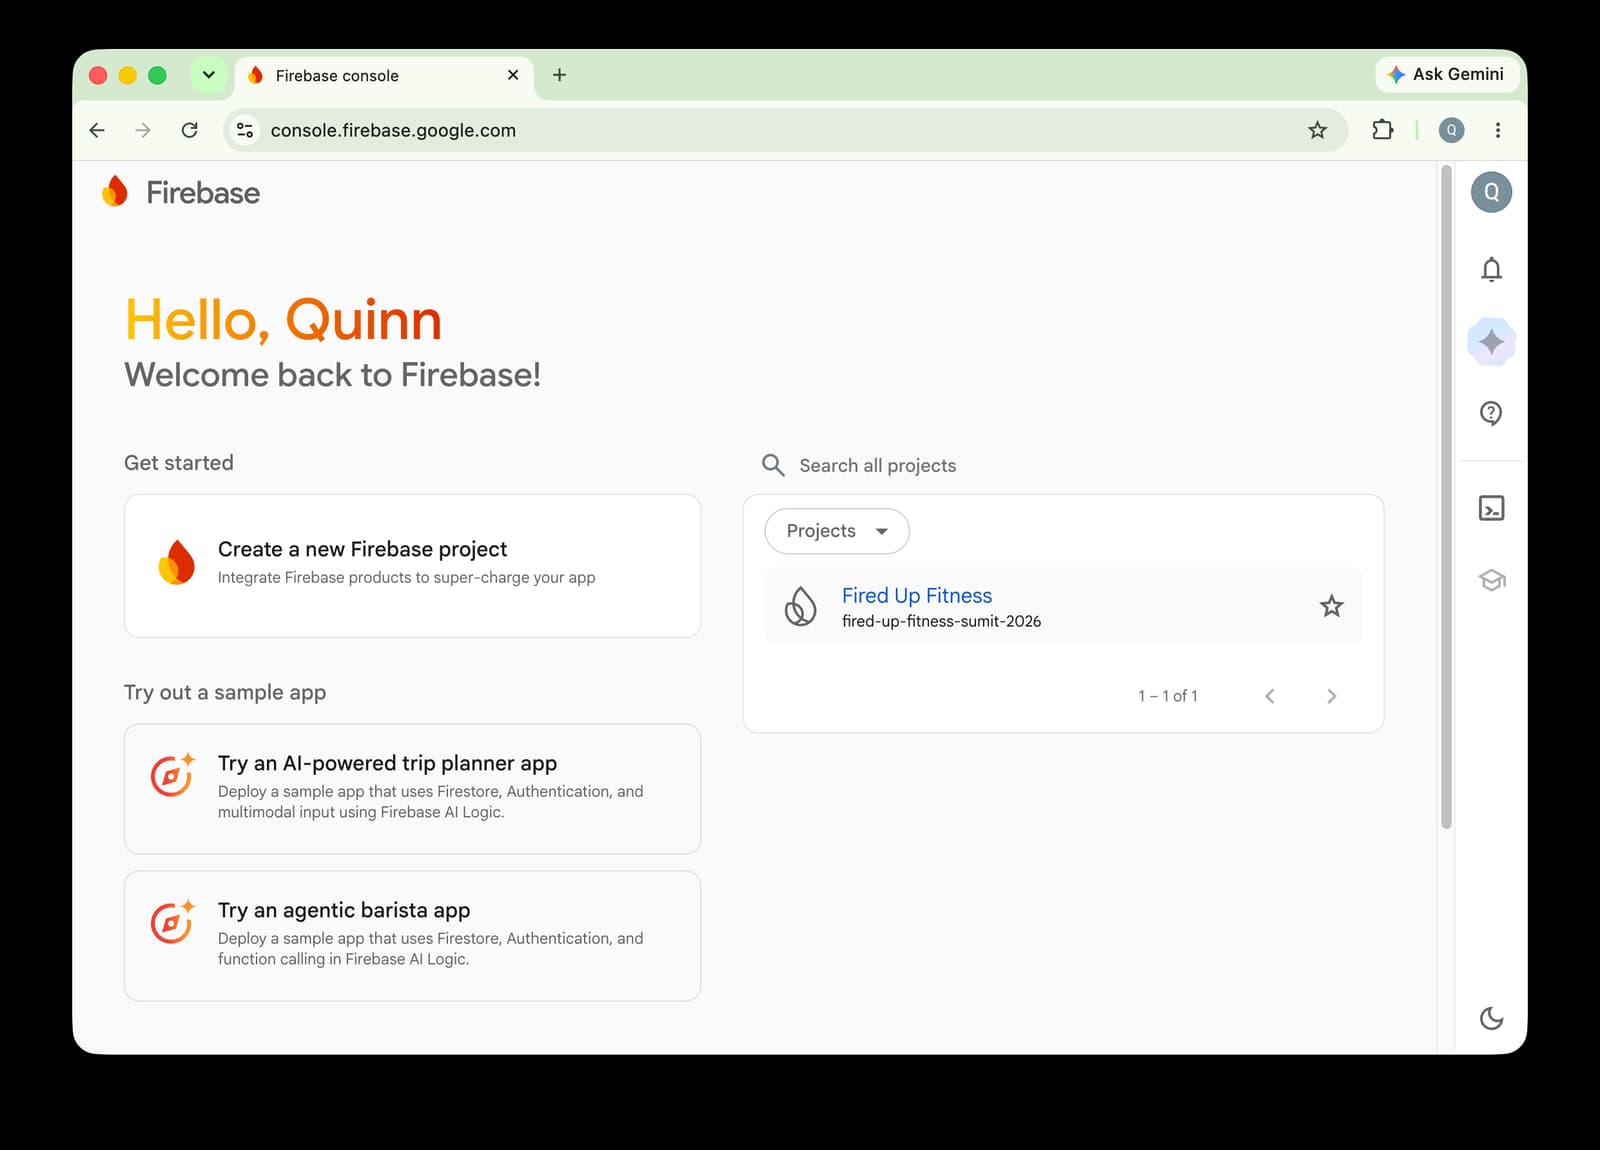Image resolution: width=1600 pixels, height=1150 pixels.
Task: Go to the next page of projects
Action: click(x=1331, y=696)
